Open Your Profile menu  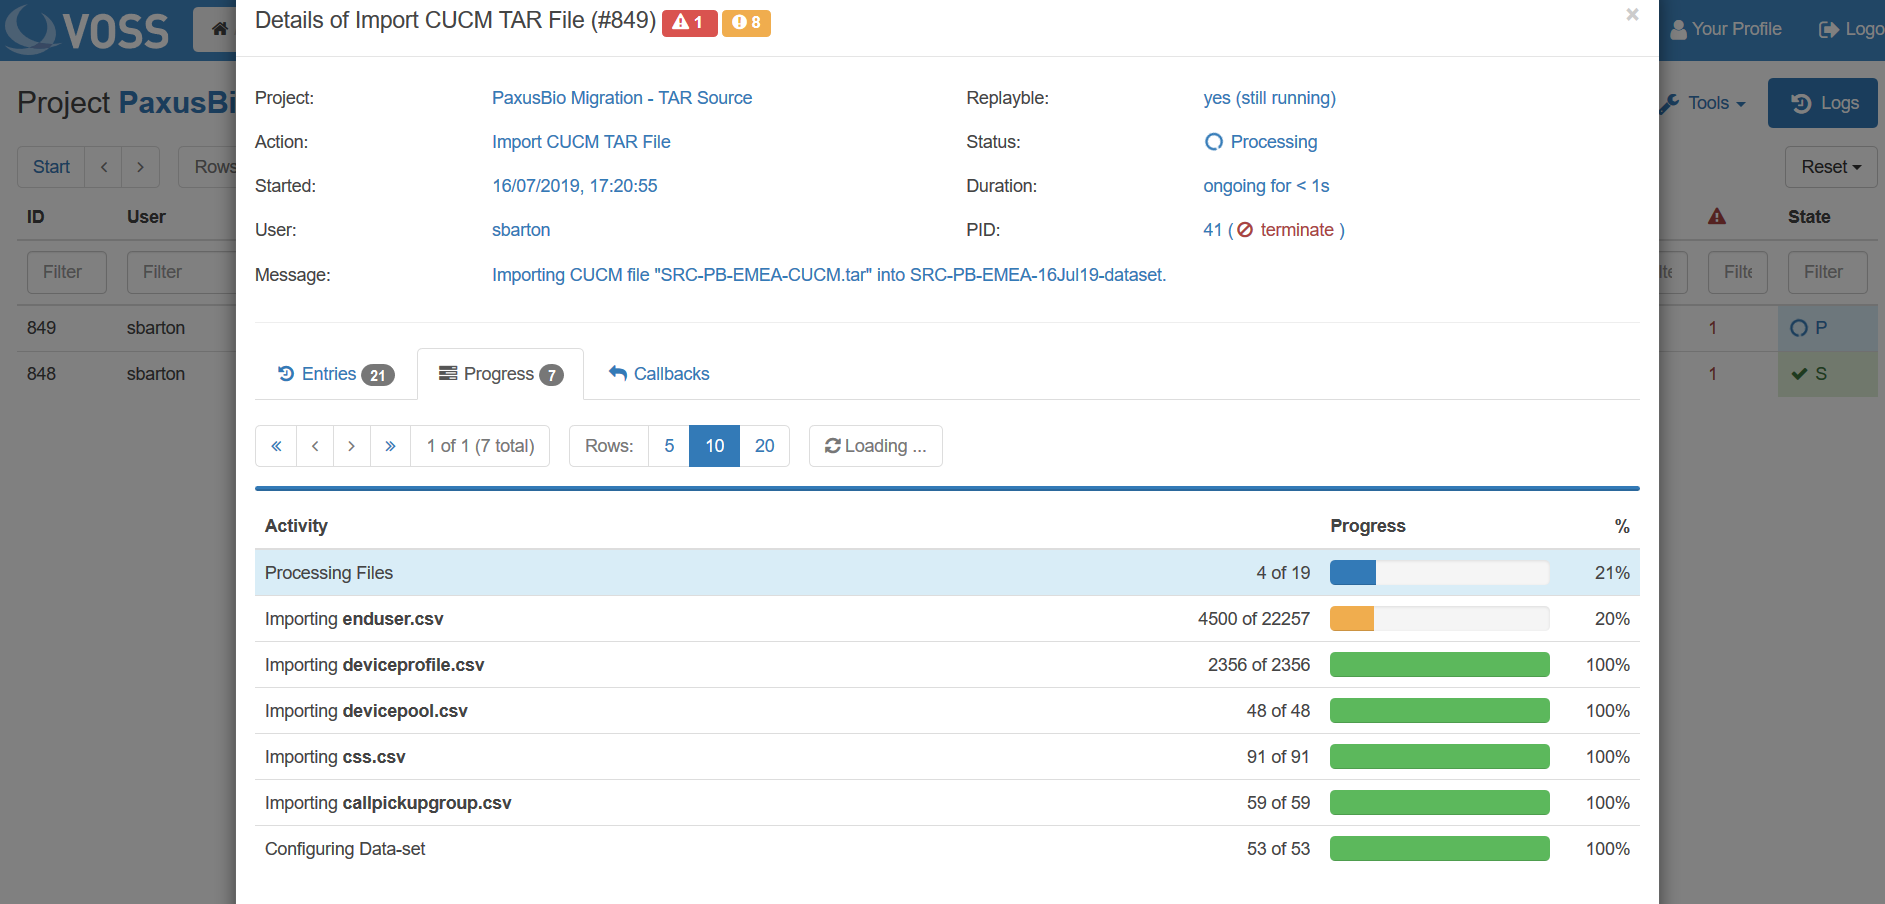1726,29
